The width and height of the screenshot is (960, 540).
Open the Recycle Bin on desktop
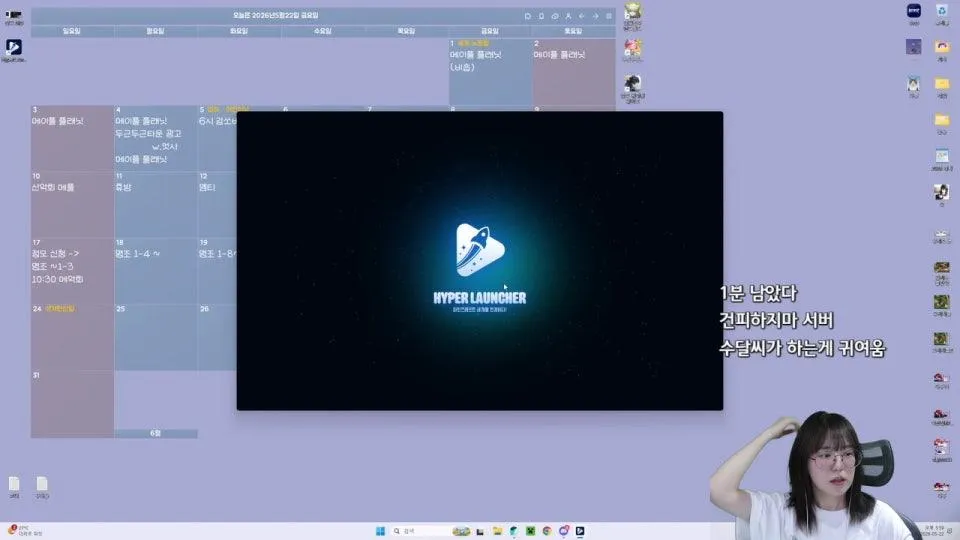click(942, 14)
